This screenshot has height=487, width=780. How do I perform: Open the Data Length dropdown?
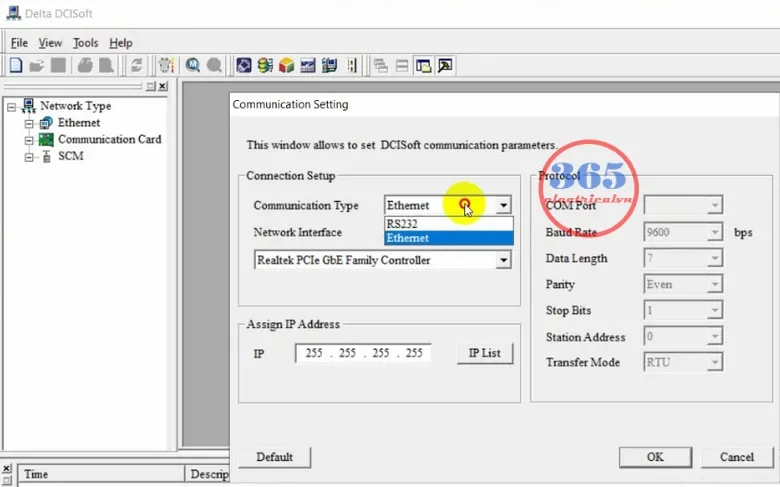point(714,258)
